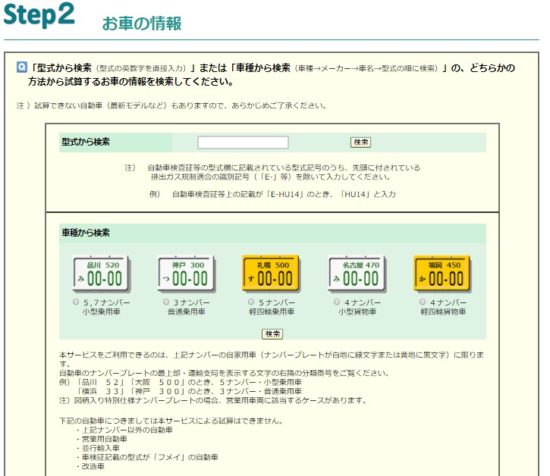The image size is (550, 476).
Task: Click the フメイ model list entry
Action: (147, 457)
